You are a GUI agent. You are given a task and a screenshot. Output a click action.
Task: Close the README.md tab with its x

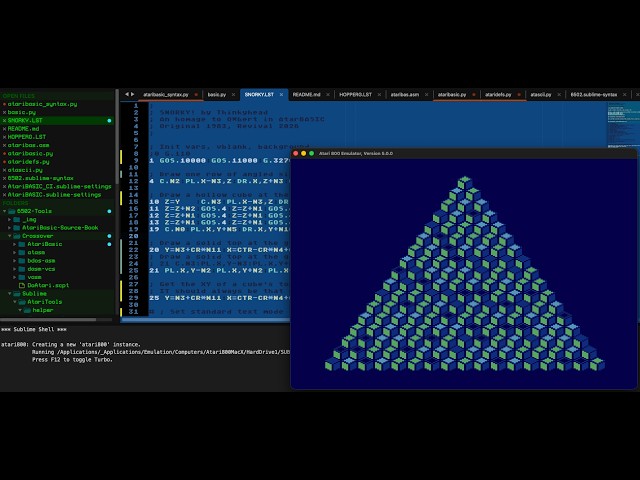point(328,95)
